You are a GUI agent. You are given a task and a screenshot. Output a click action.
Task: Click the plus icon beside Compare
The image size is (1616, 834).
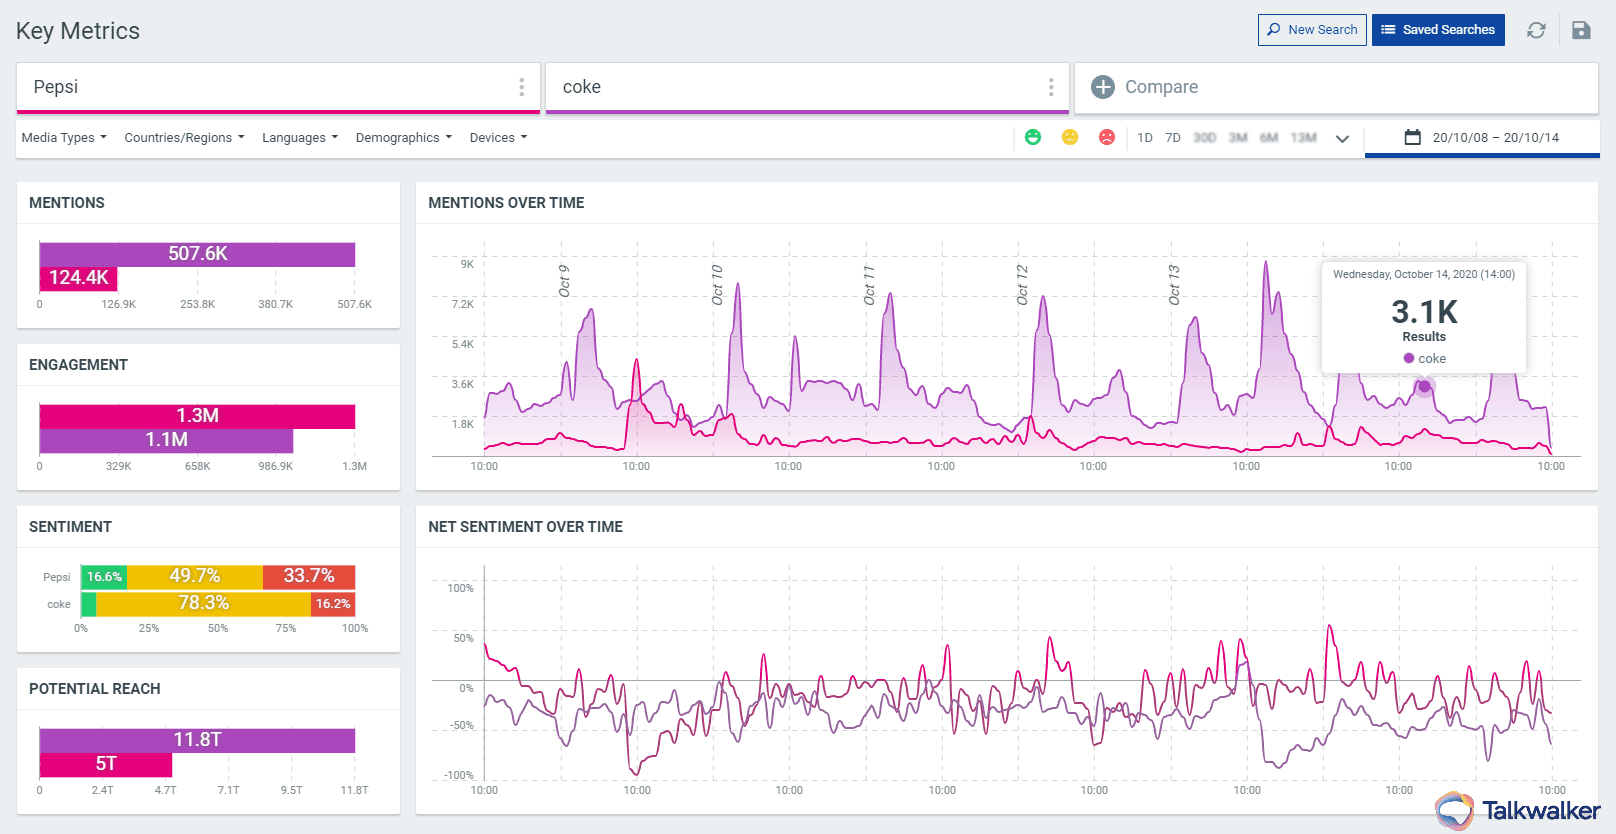click(1103, 87)
